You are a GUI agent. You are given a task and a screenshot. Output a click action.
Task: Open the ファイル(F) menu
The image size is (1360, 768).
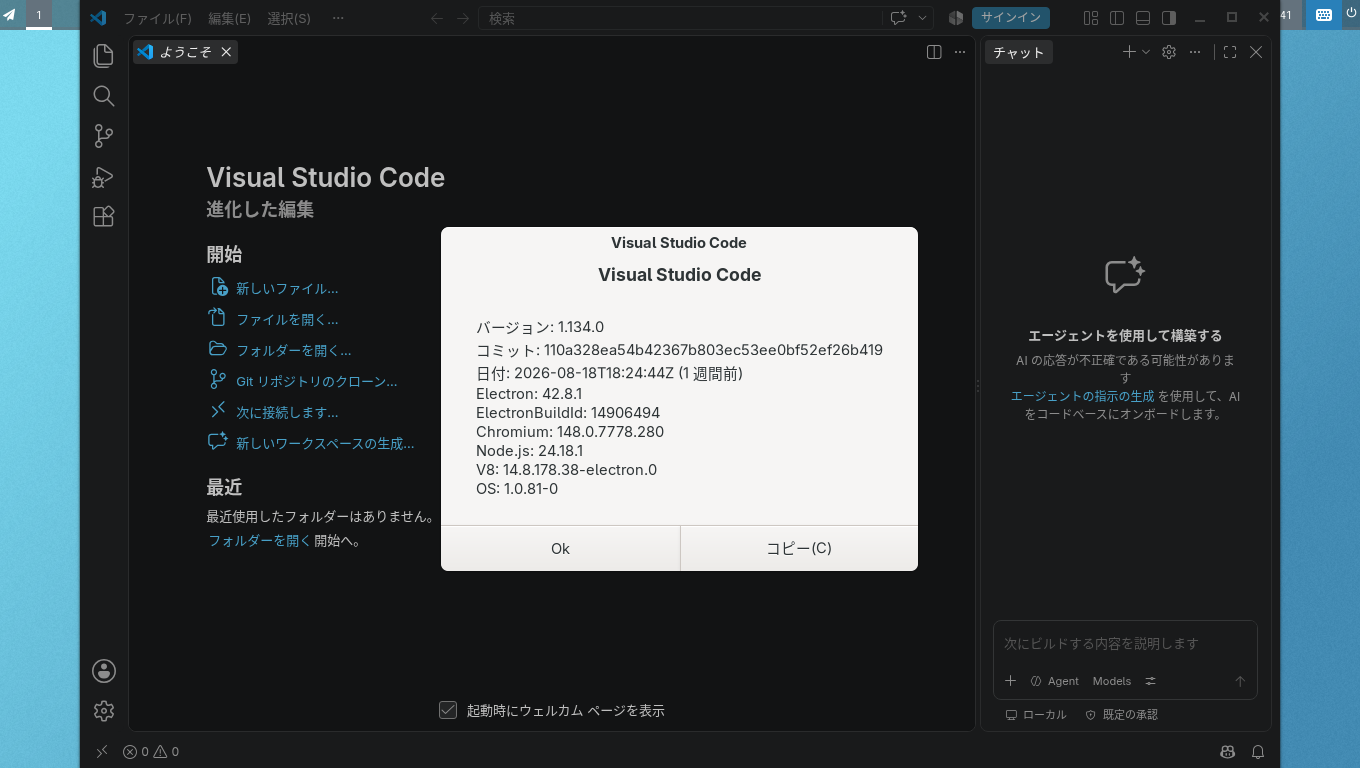point(157,18)
